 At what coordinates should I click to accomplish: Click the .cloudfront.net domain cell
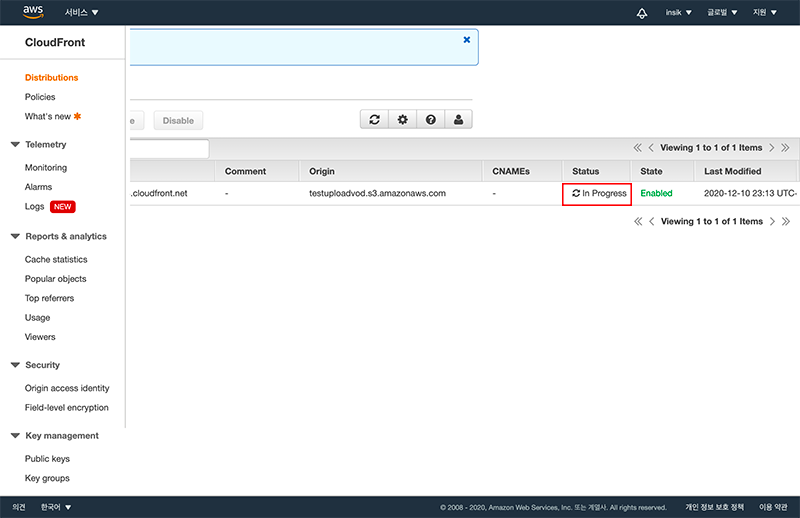point(159,193)
